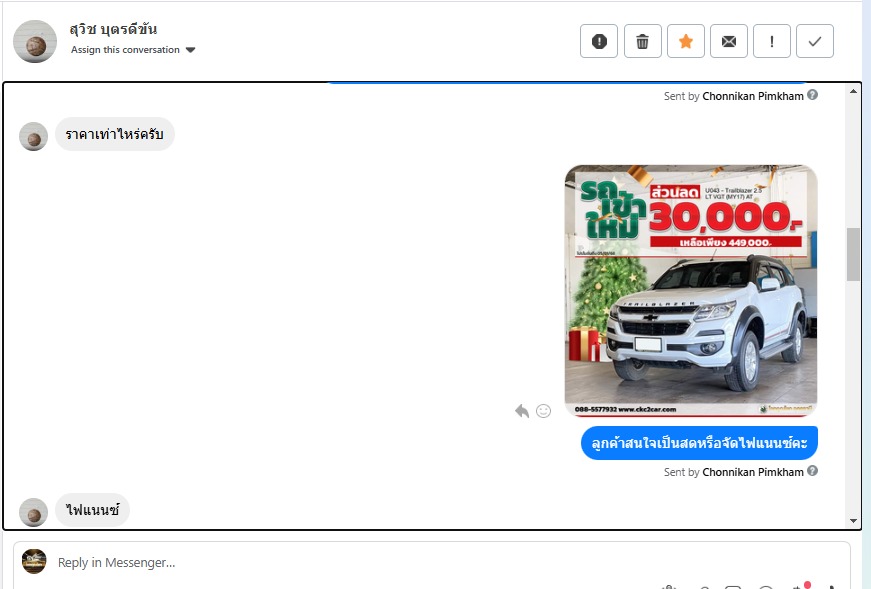
Task: Click lower Sent by Chonnikan Pimkham label
Action: pos(734,472)
